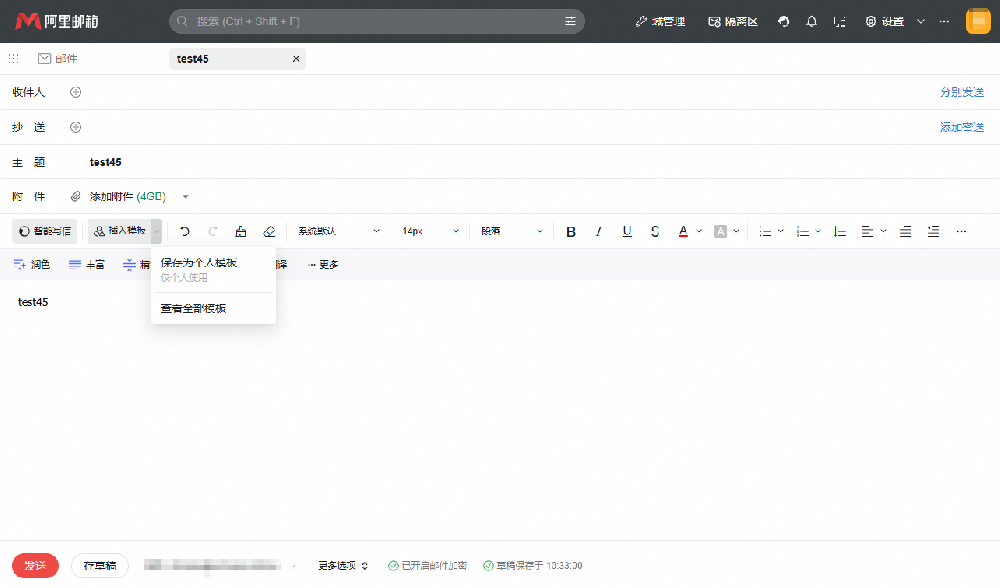Image resolution: width=1000 pixels, height=588 pixels.
Task: Open the notifications bell
Action: point(811,22)
